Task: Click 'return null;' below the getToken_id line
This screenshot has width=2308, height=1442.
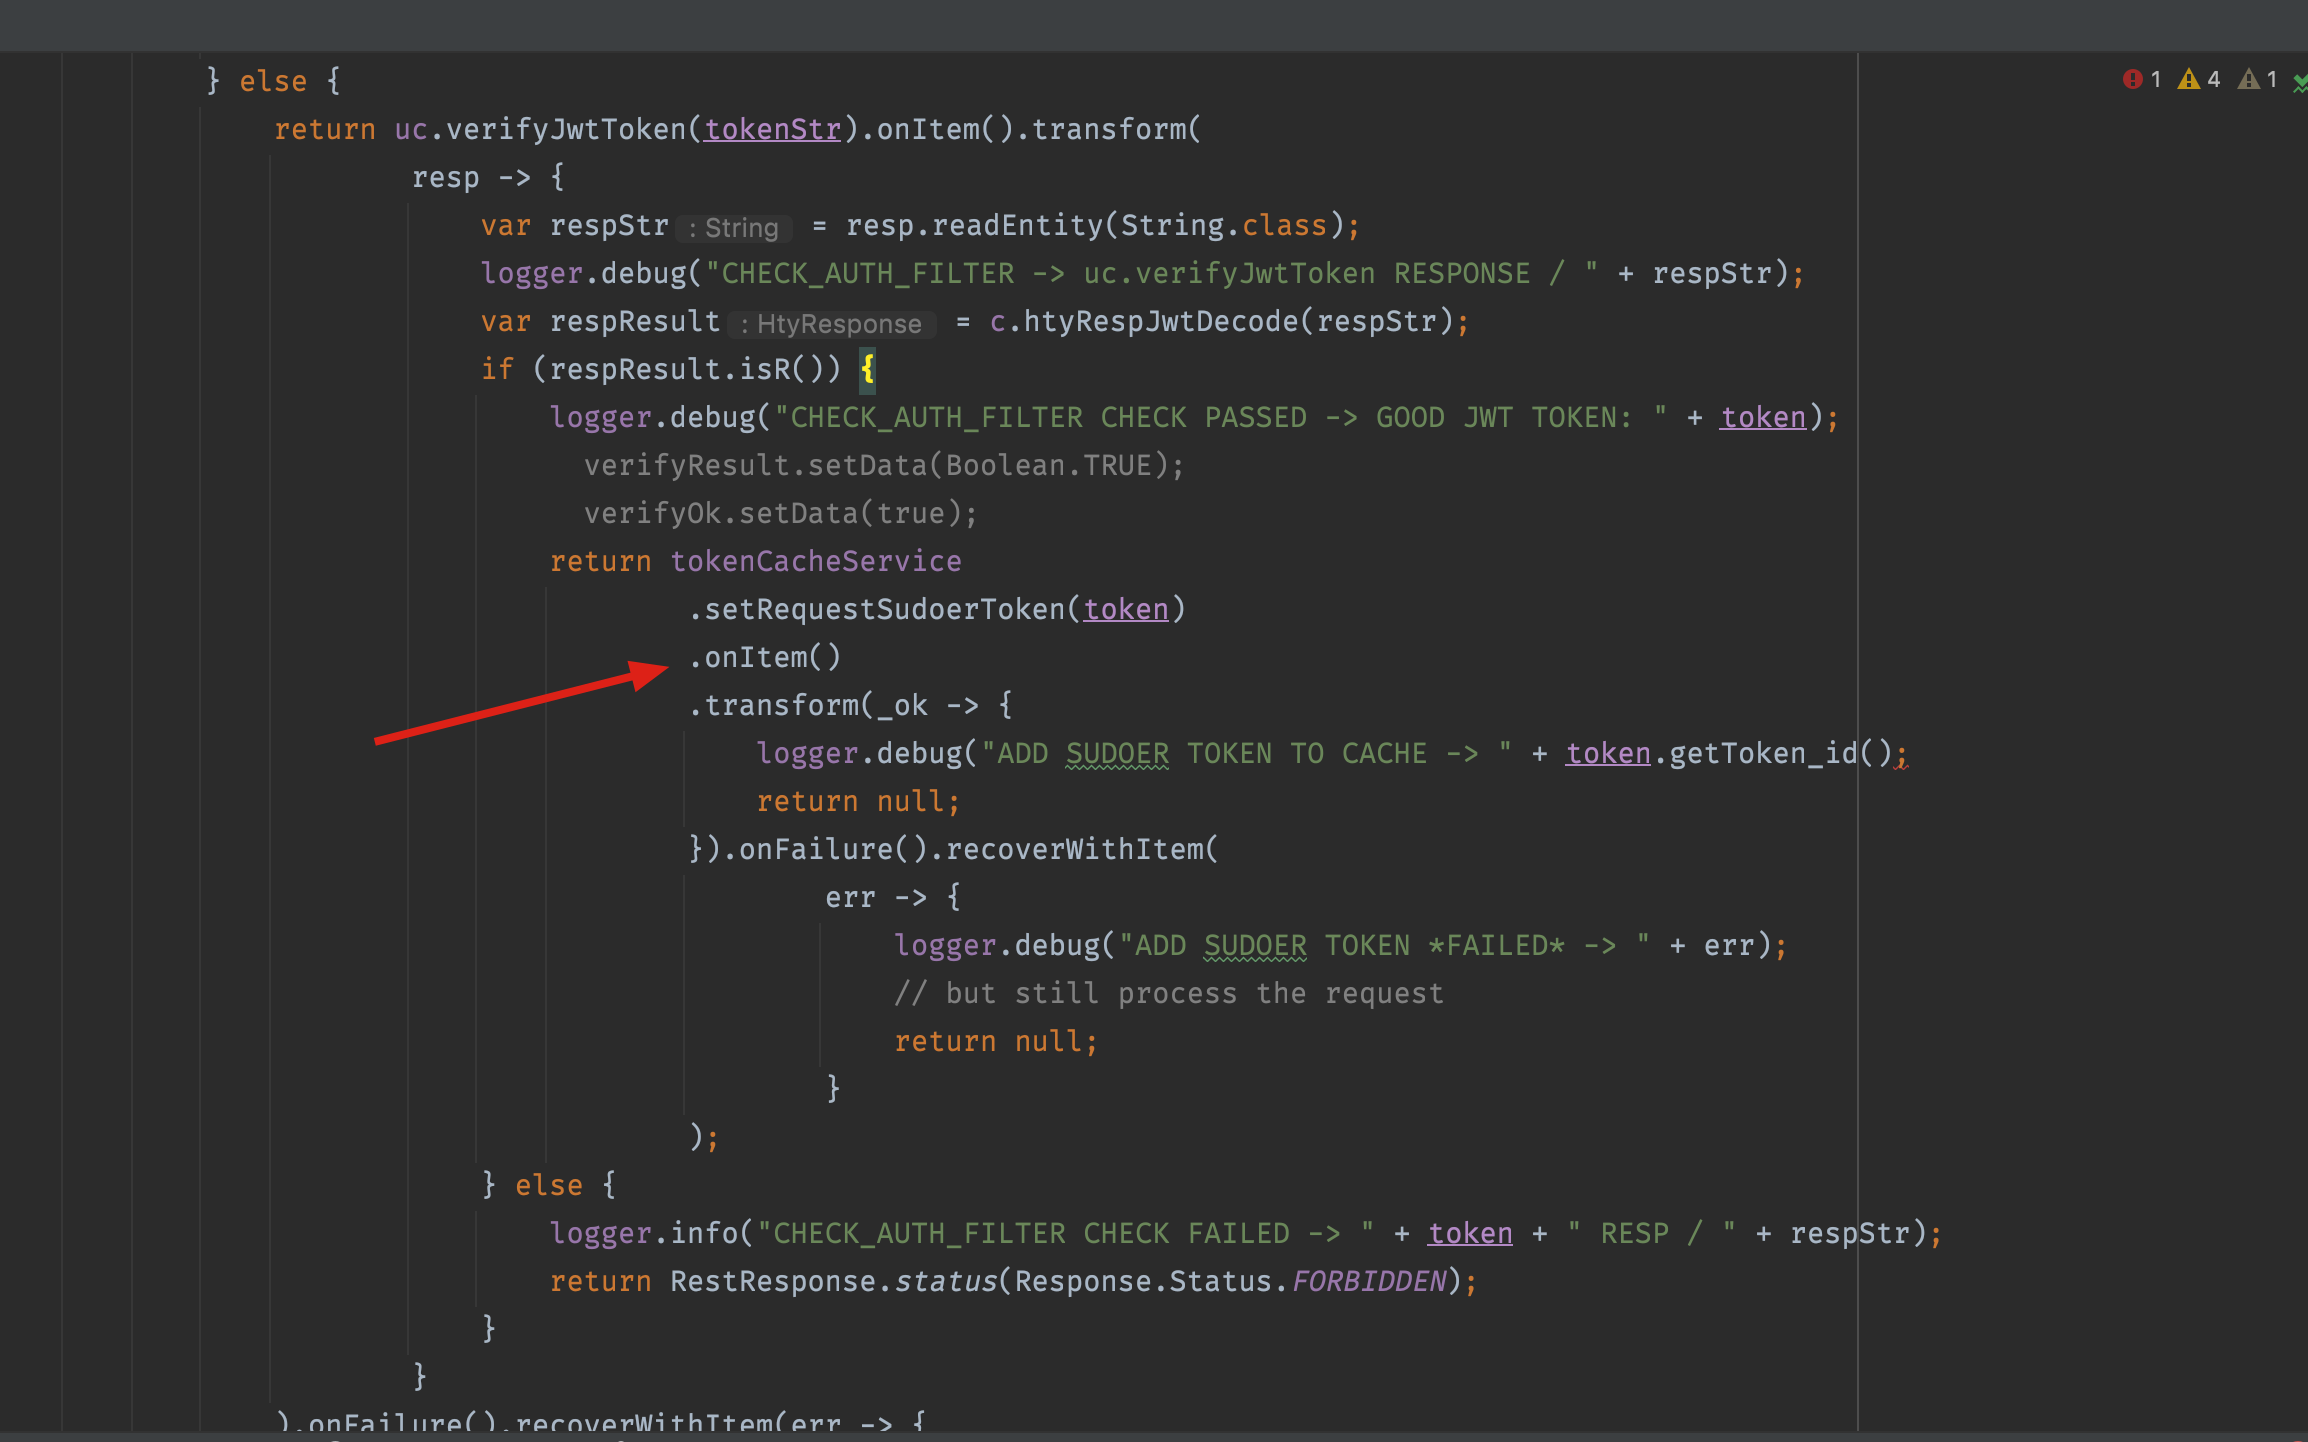Action: 858,802
